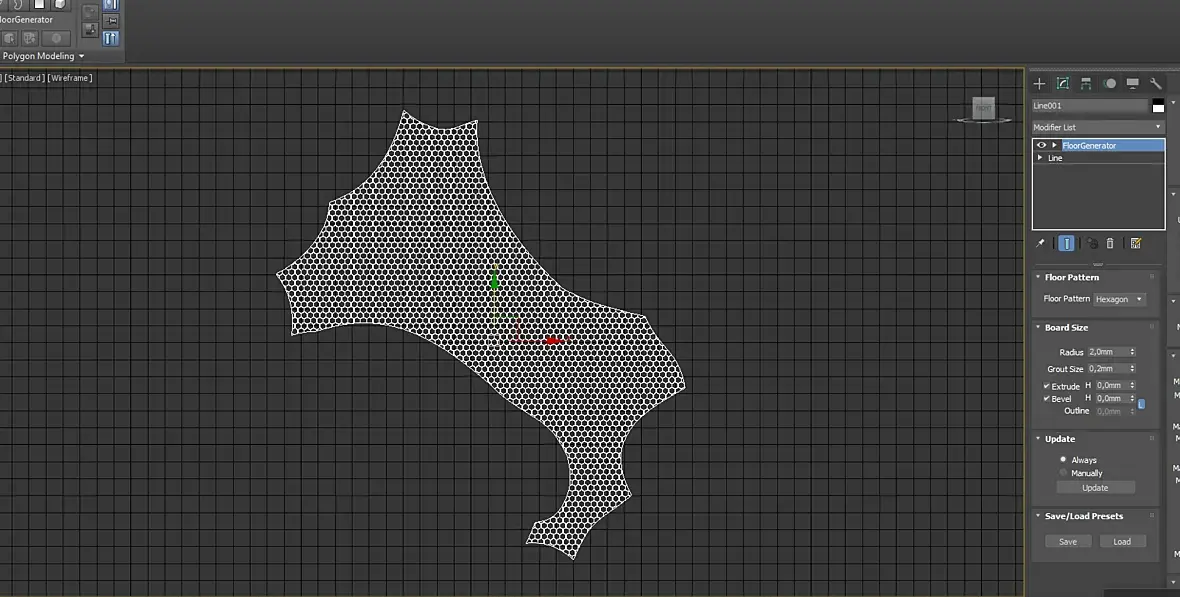Collapse the Save/Load Presets rollout
This screenshot has height=597, width=1180.
point(1039,516)
